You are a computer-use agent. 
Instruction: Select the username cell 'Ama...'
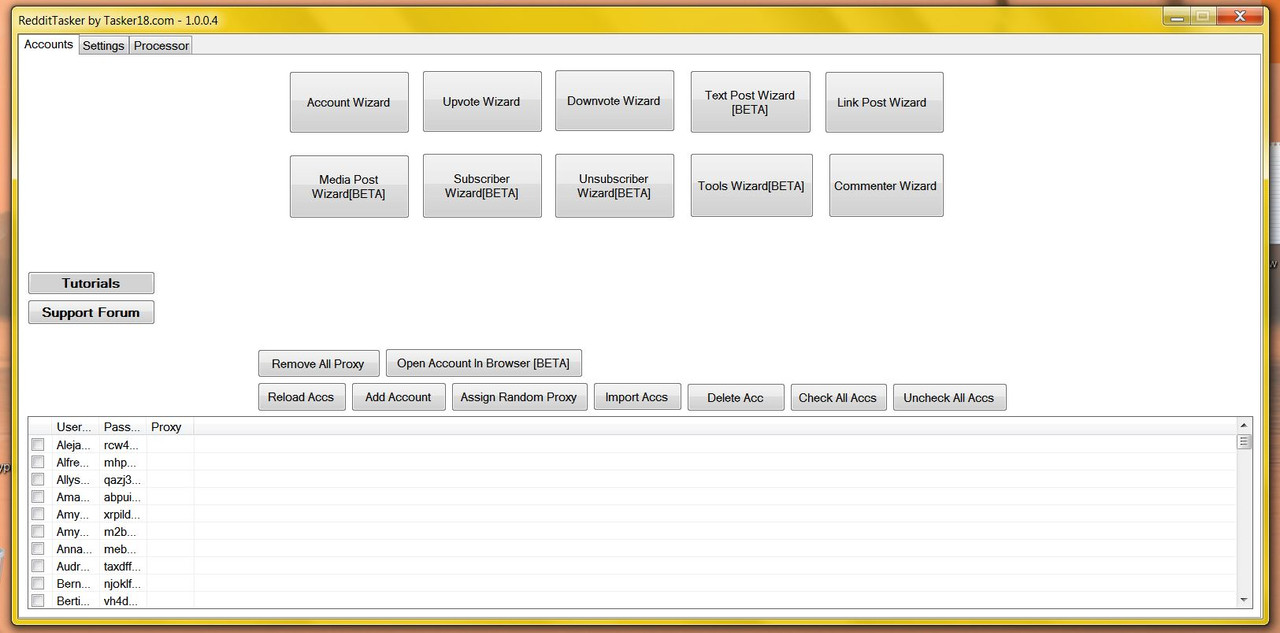pyautogui.click(x=72, y=497)
